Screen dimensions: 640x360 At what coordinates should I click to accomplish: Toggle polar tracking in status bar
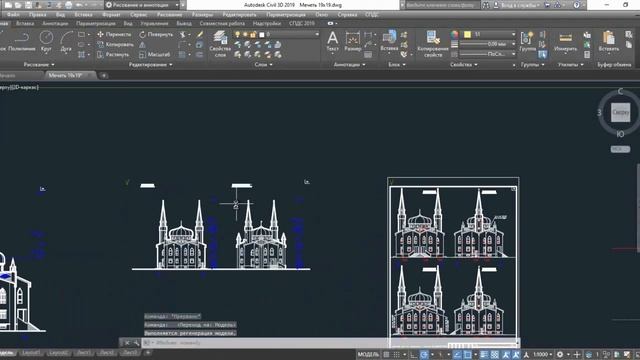coord(424,355)
